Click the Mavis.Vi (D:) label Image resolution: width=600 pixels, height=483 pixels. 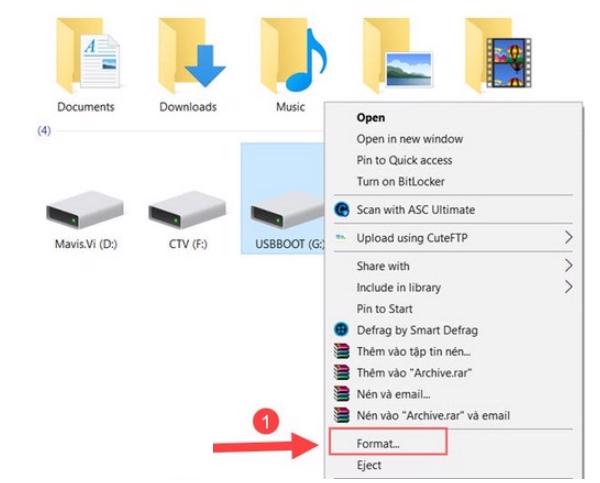[x=86, y=244]
